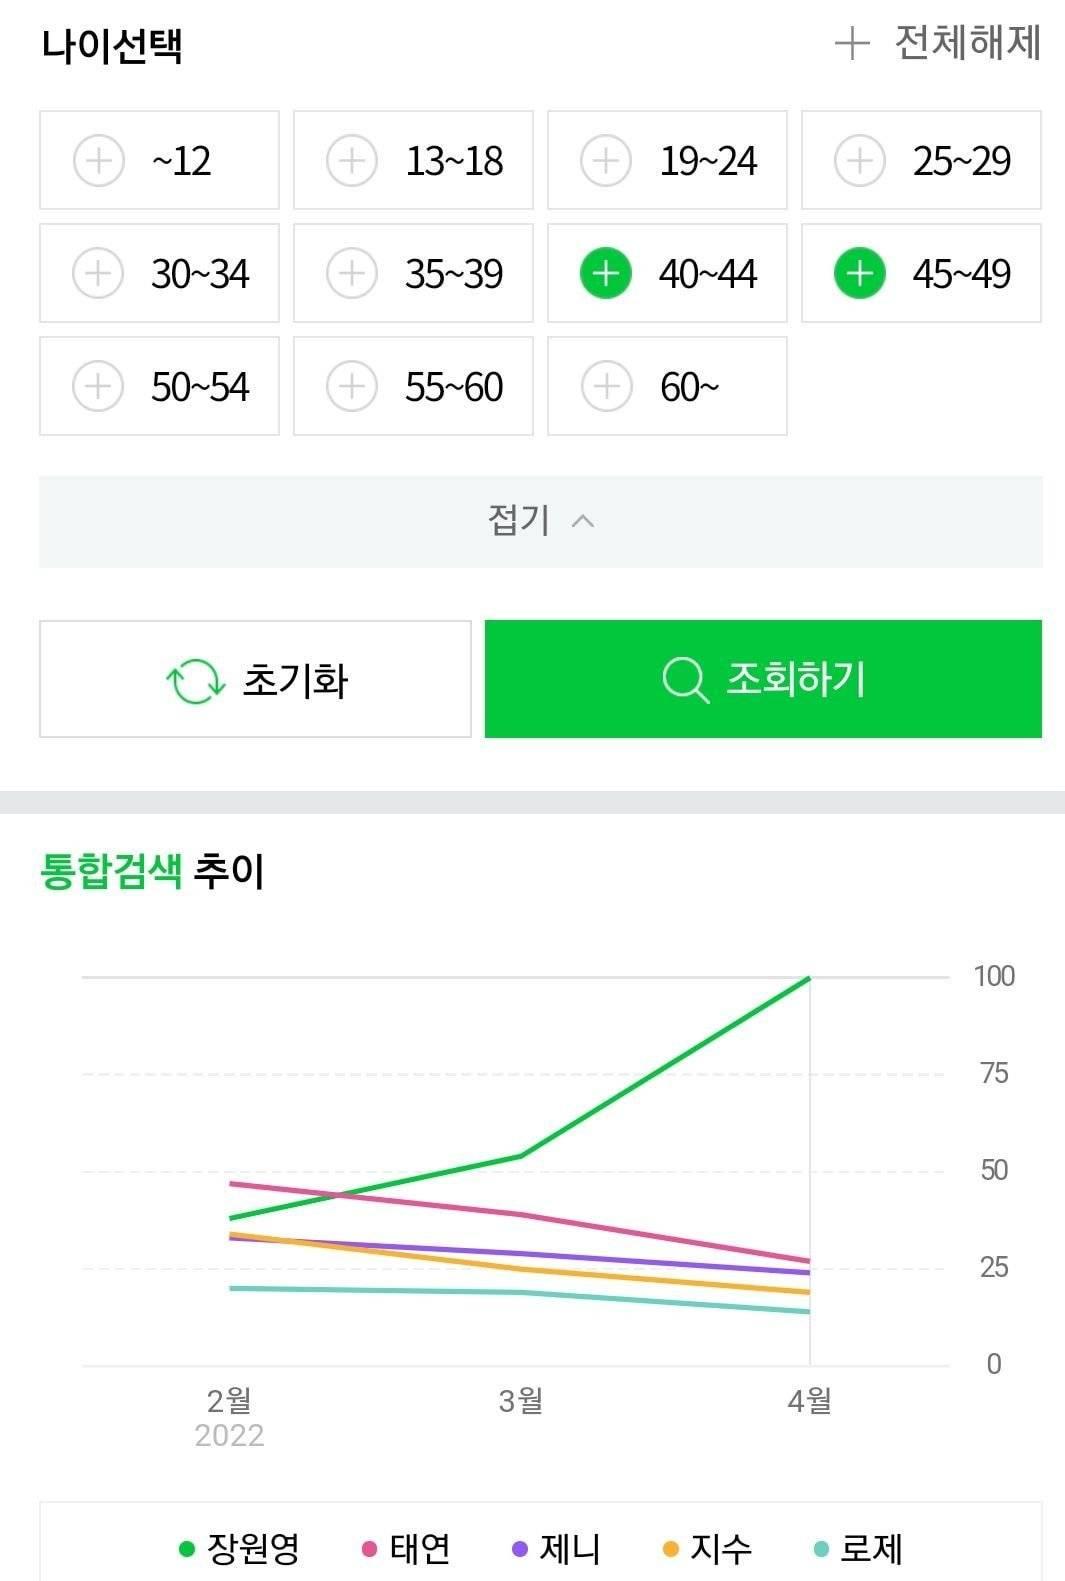Viewport: 1065px width, 1581px height.
Task: Deselect the 45~49 age group
Action: click(921, 273)
